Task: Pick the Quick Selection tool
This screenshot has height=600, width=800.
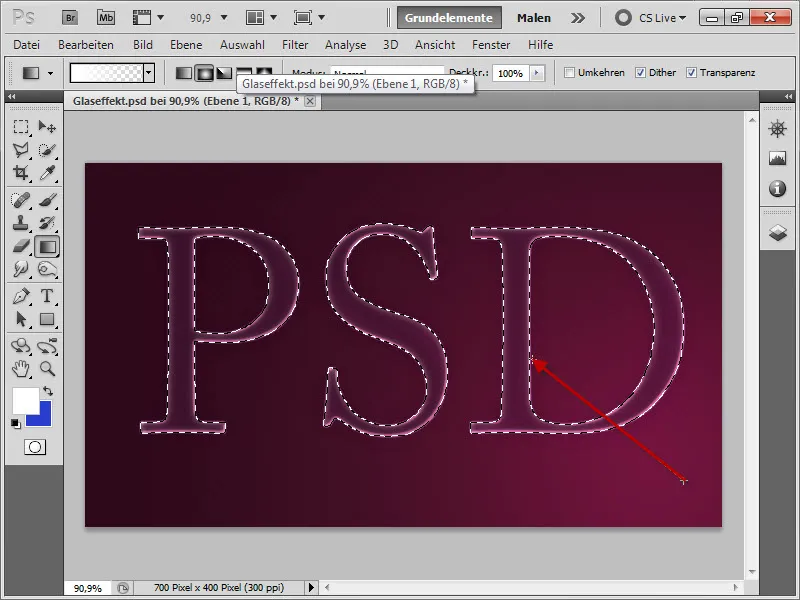Action: coord(47,150)
